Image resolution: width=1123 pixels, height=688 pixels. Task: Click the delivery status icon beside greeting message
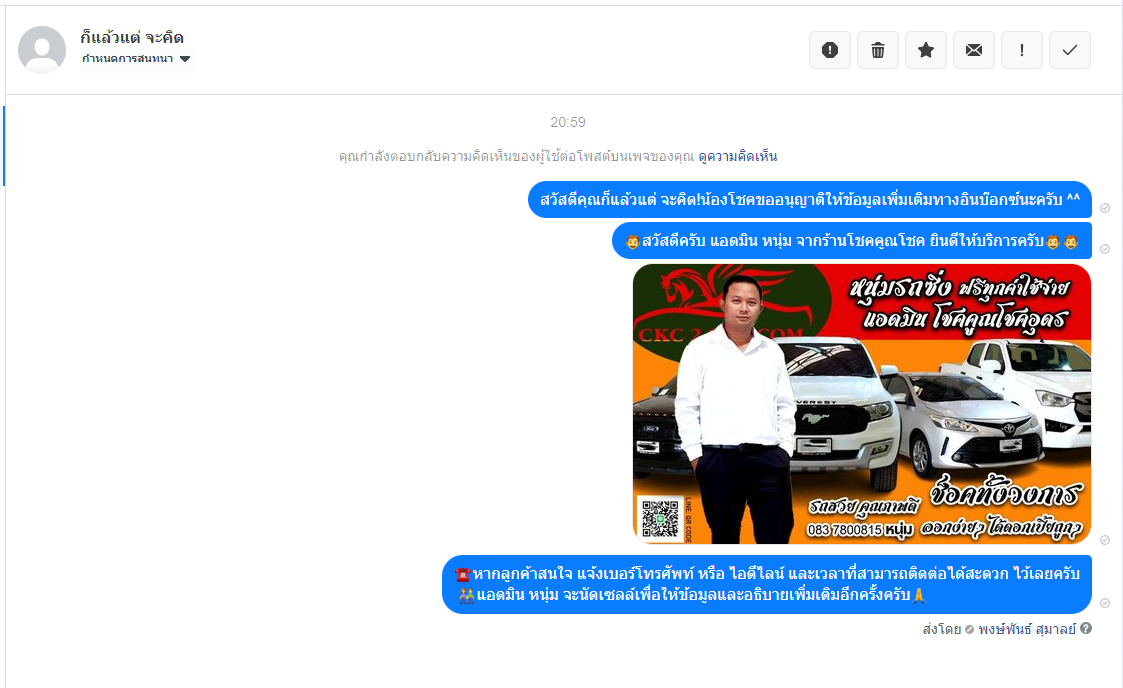(x=1105, y=249)
